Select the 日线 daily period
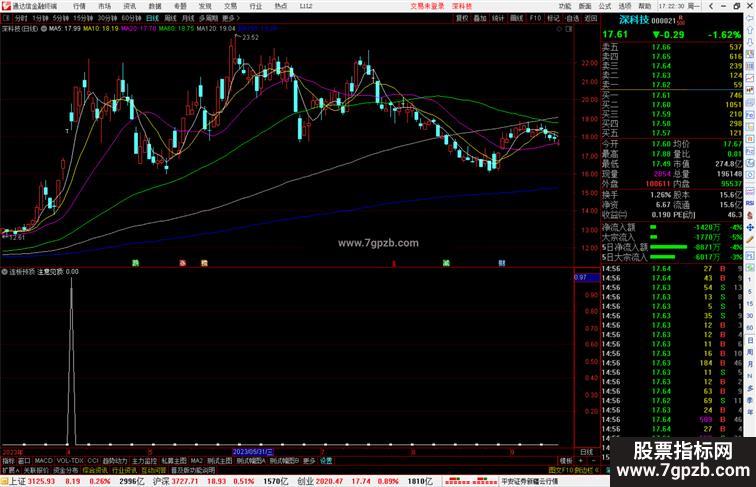 [x=152, y=18]
